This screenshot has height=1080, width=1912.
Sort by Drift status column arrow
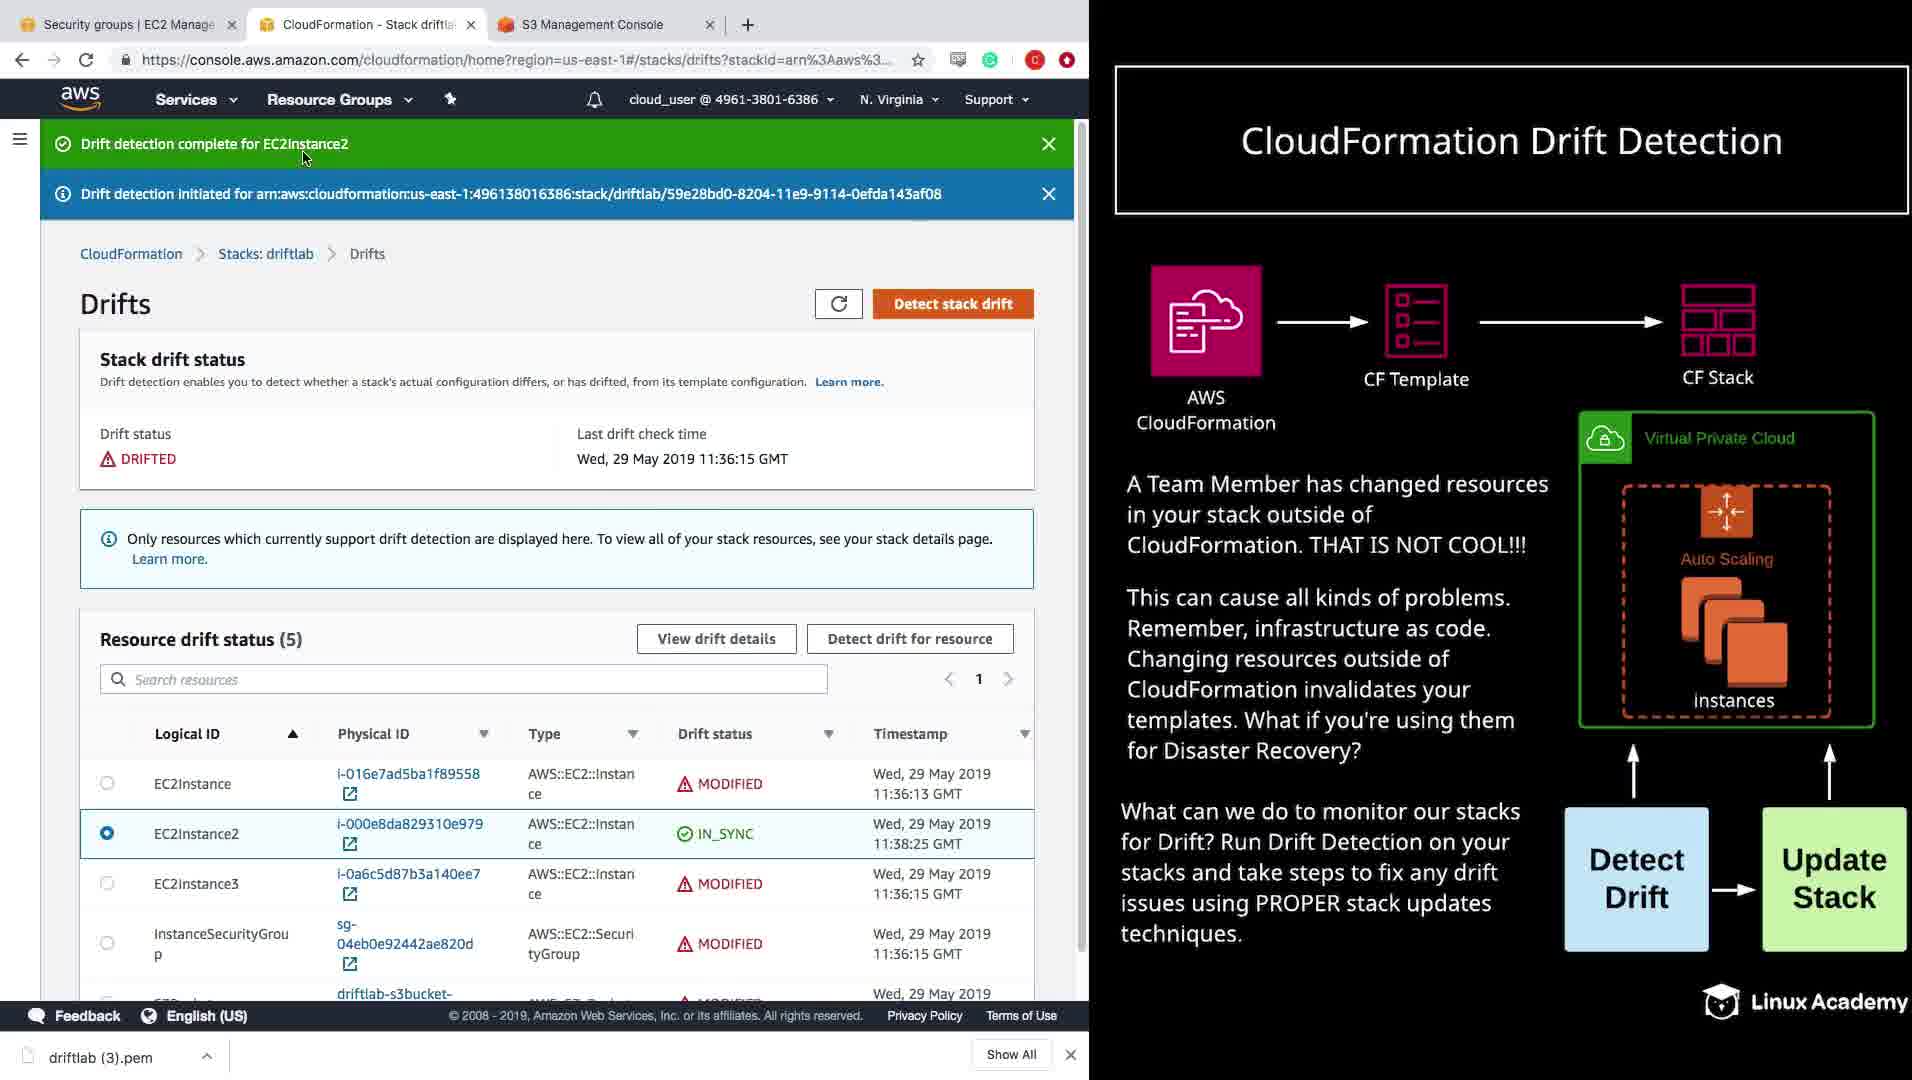click(x=829, y=734)
